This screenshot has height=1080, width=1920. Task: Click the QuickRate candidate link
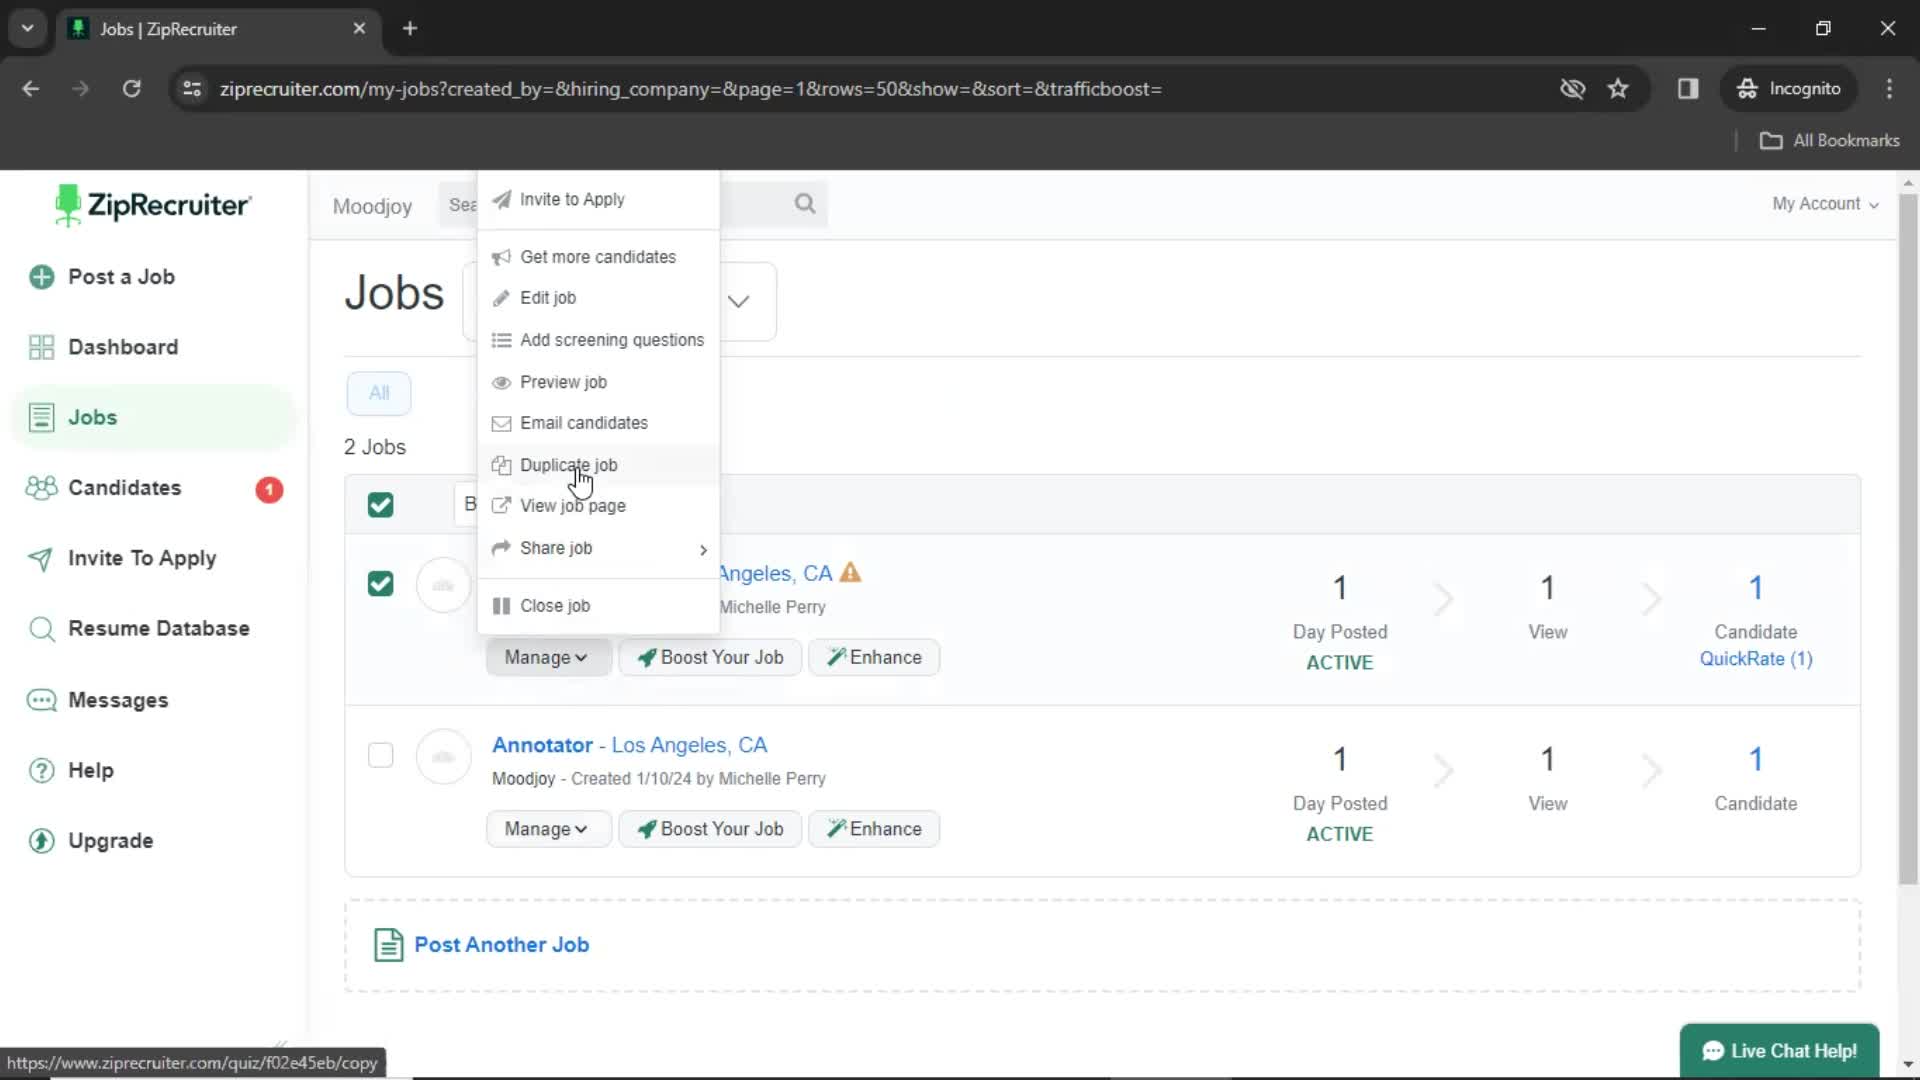point(1755,659)
